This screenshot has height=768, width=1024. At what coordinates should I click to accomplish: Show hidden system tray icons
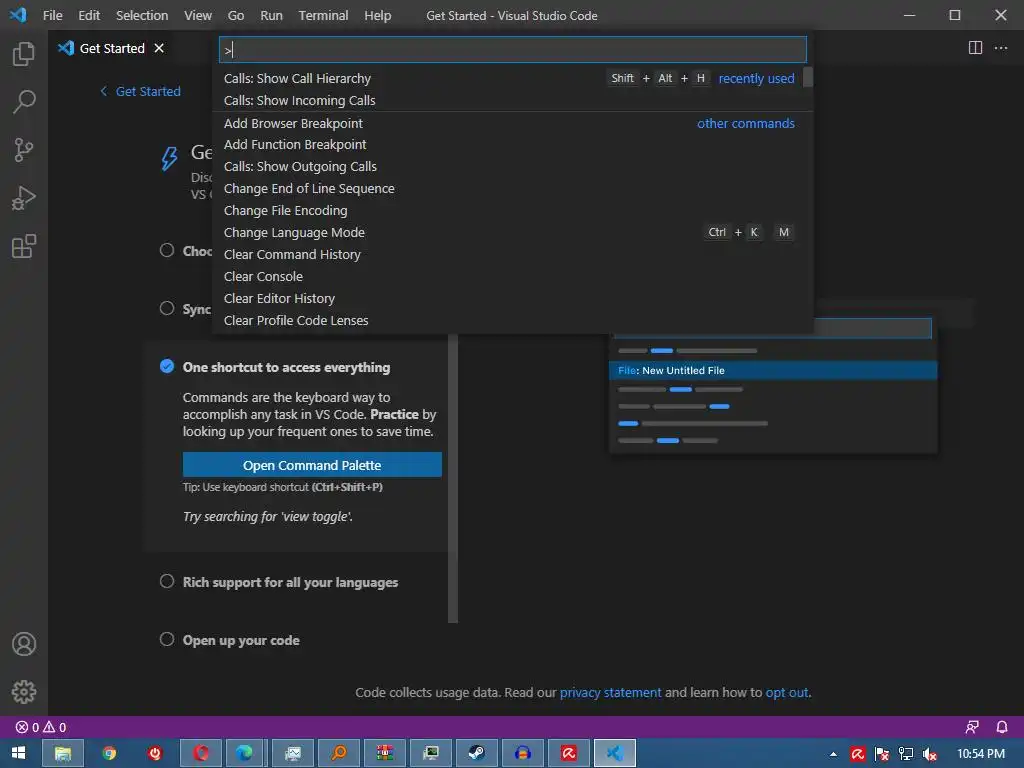click(833, 754)
